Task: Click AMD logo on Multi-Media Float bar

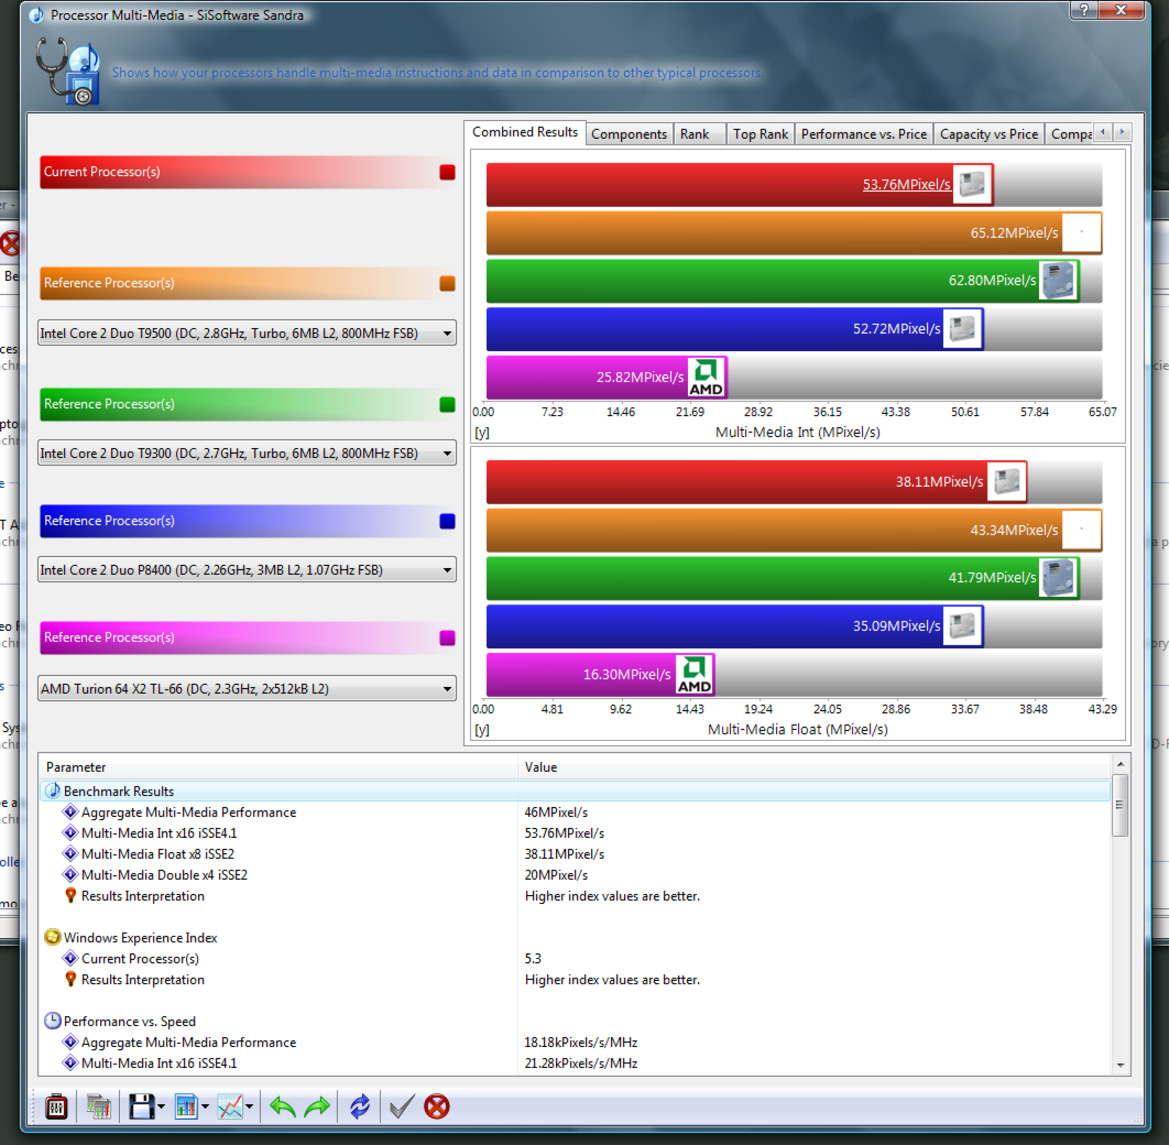Action: (x=694, y=674)
